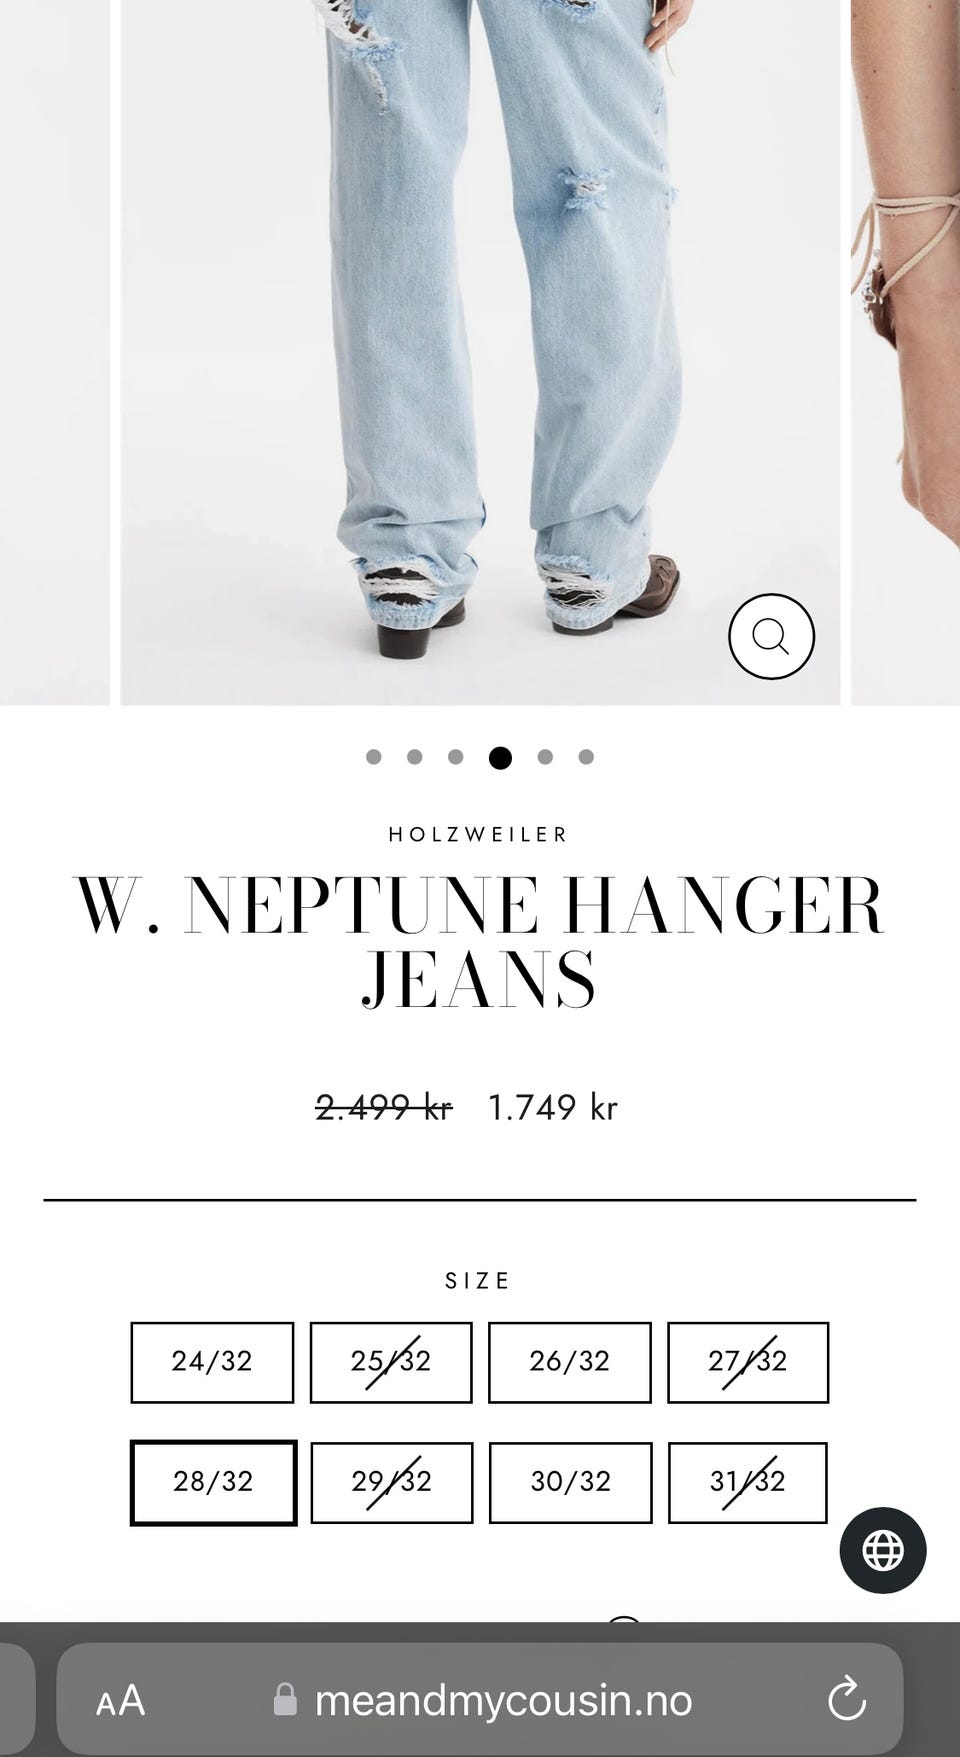Tap the Safari reload page icon
The image size is (960, 1757).
[x=846, y=1699]
